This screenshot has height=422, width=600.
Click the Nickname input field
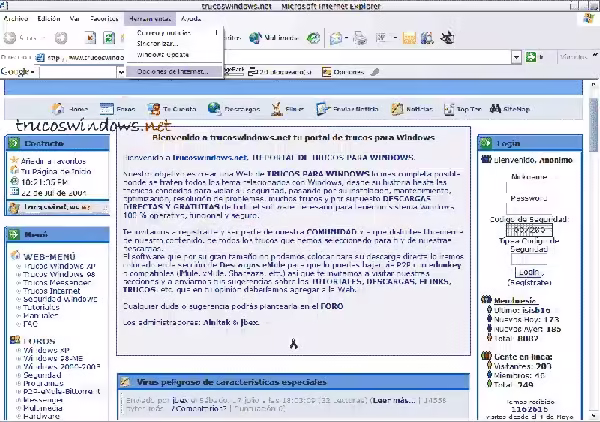pyautogui.click(x=529, y=187)
